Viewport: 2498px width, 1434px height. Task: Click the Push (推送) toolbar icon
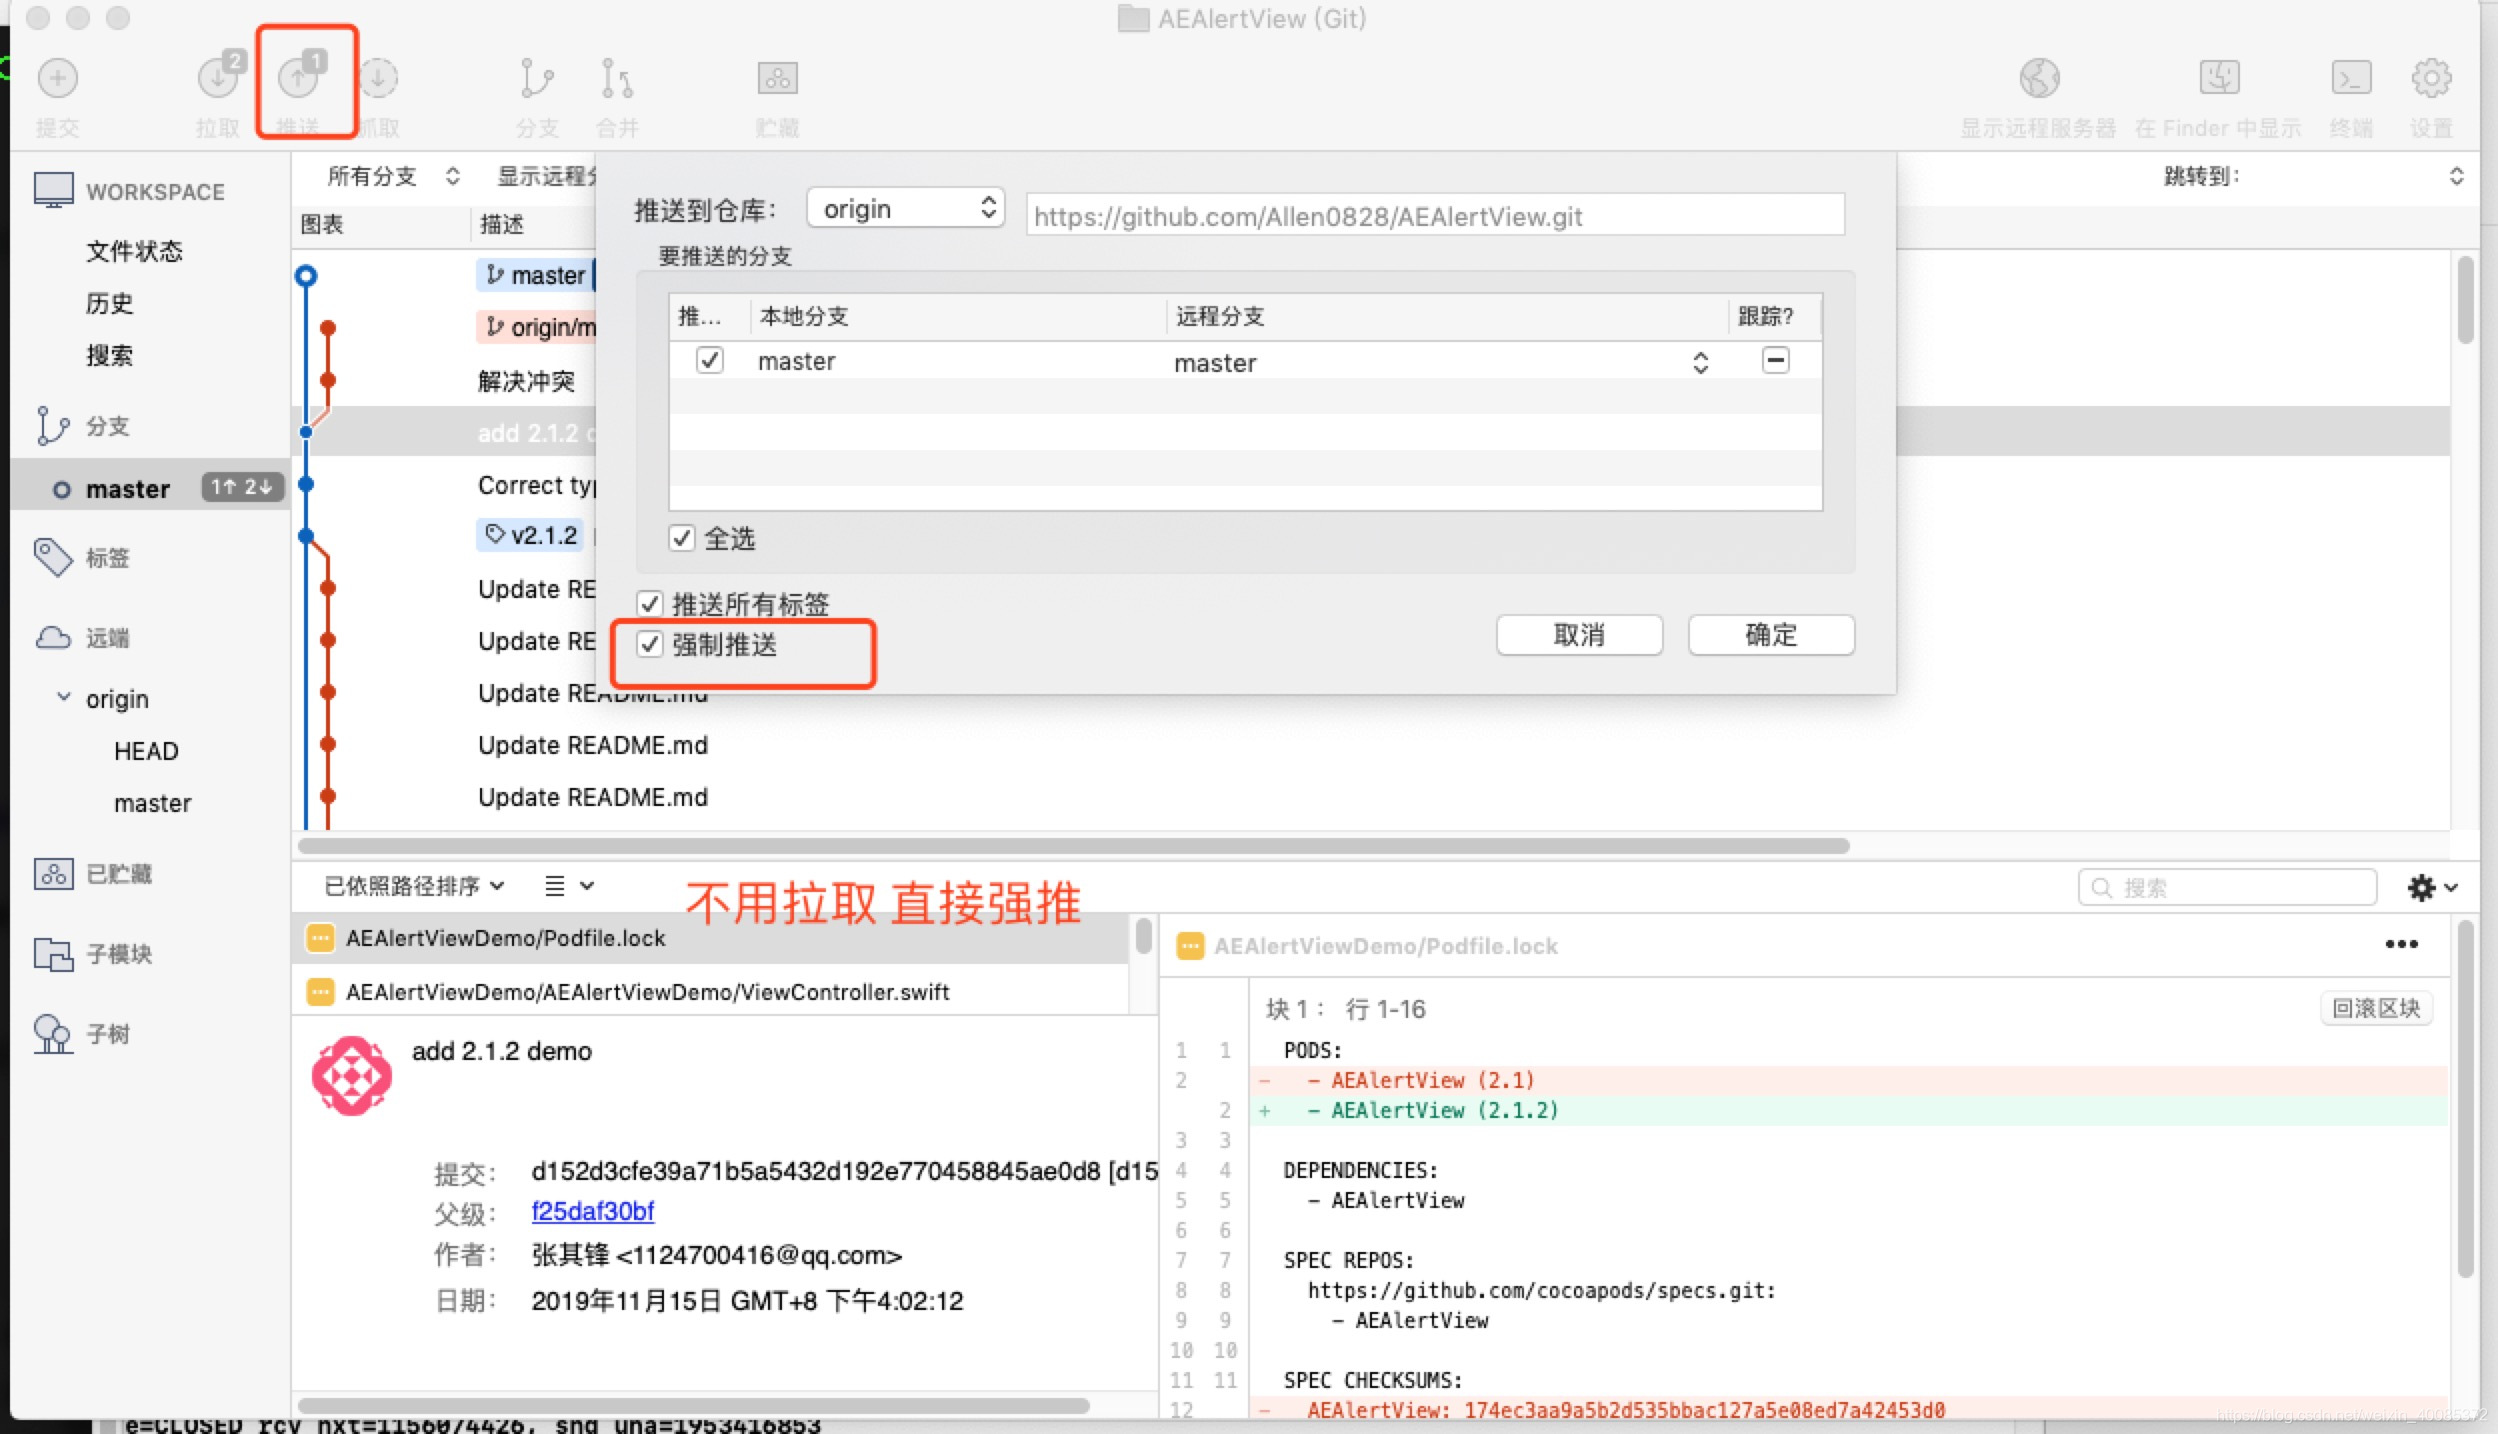299,79
